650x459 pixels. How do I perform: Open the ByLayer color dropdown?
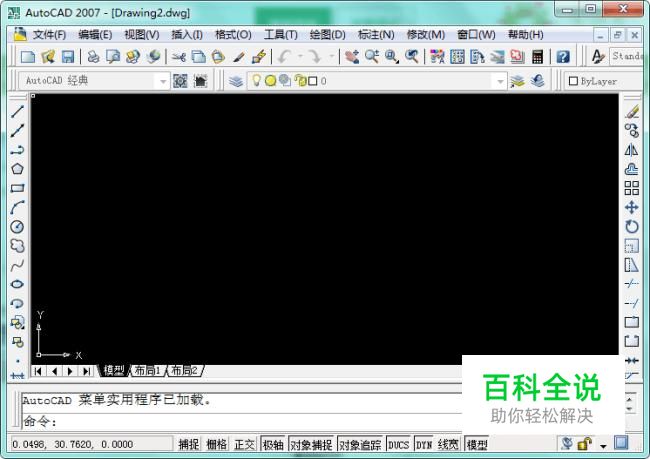(x=606, y=81)
